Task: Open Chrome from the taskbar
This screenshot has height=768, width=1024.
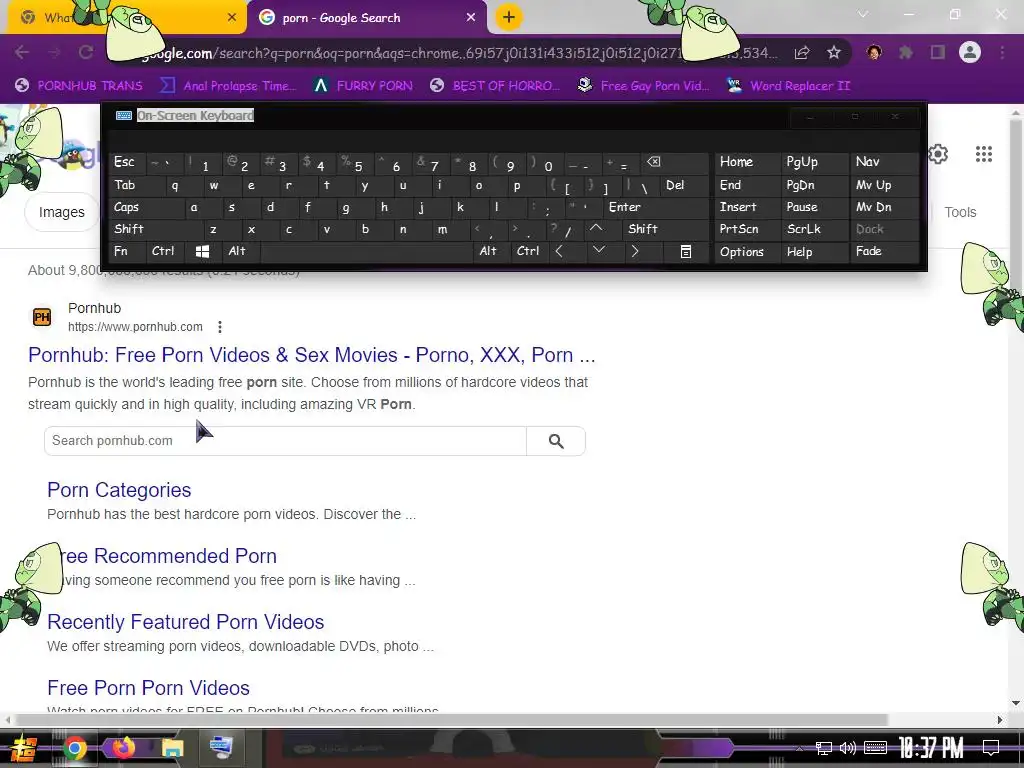Action: [x=75, y=748]
